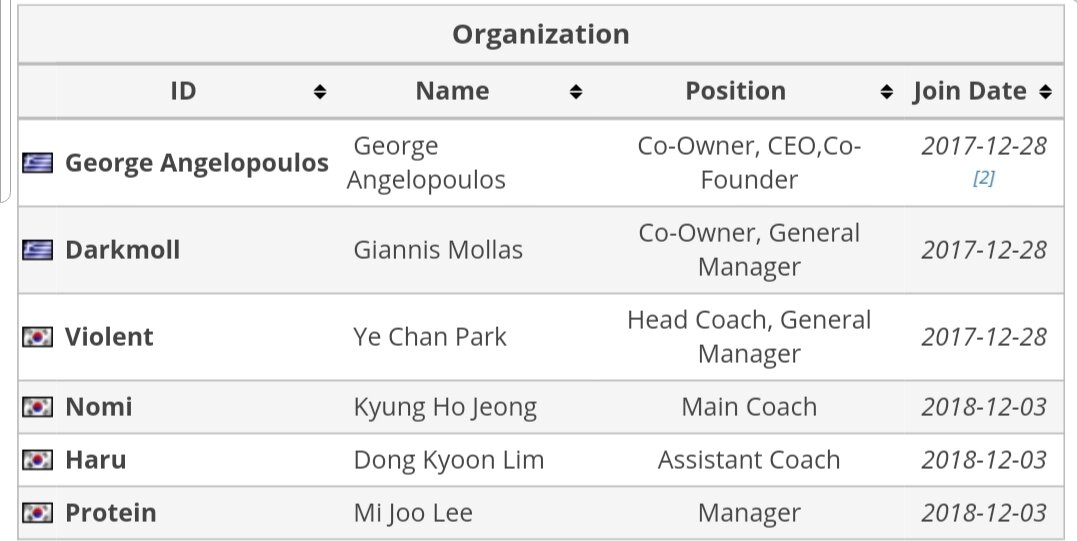Click the South Korean flag beside Protein

[x=37, y=513]
